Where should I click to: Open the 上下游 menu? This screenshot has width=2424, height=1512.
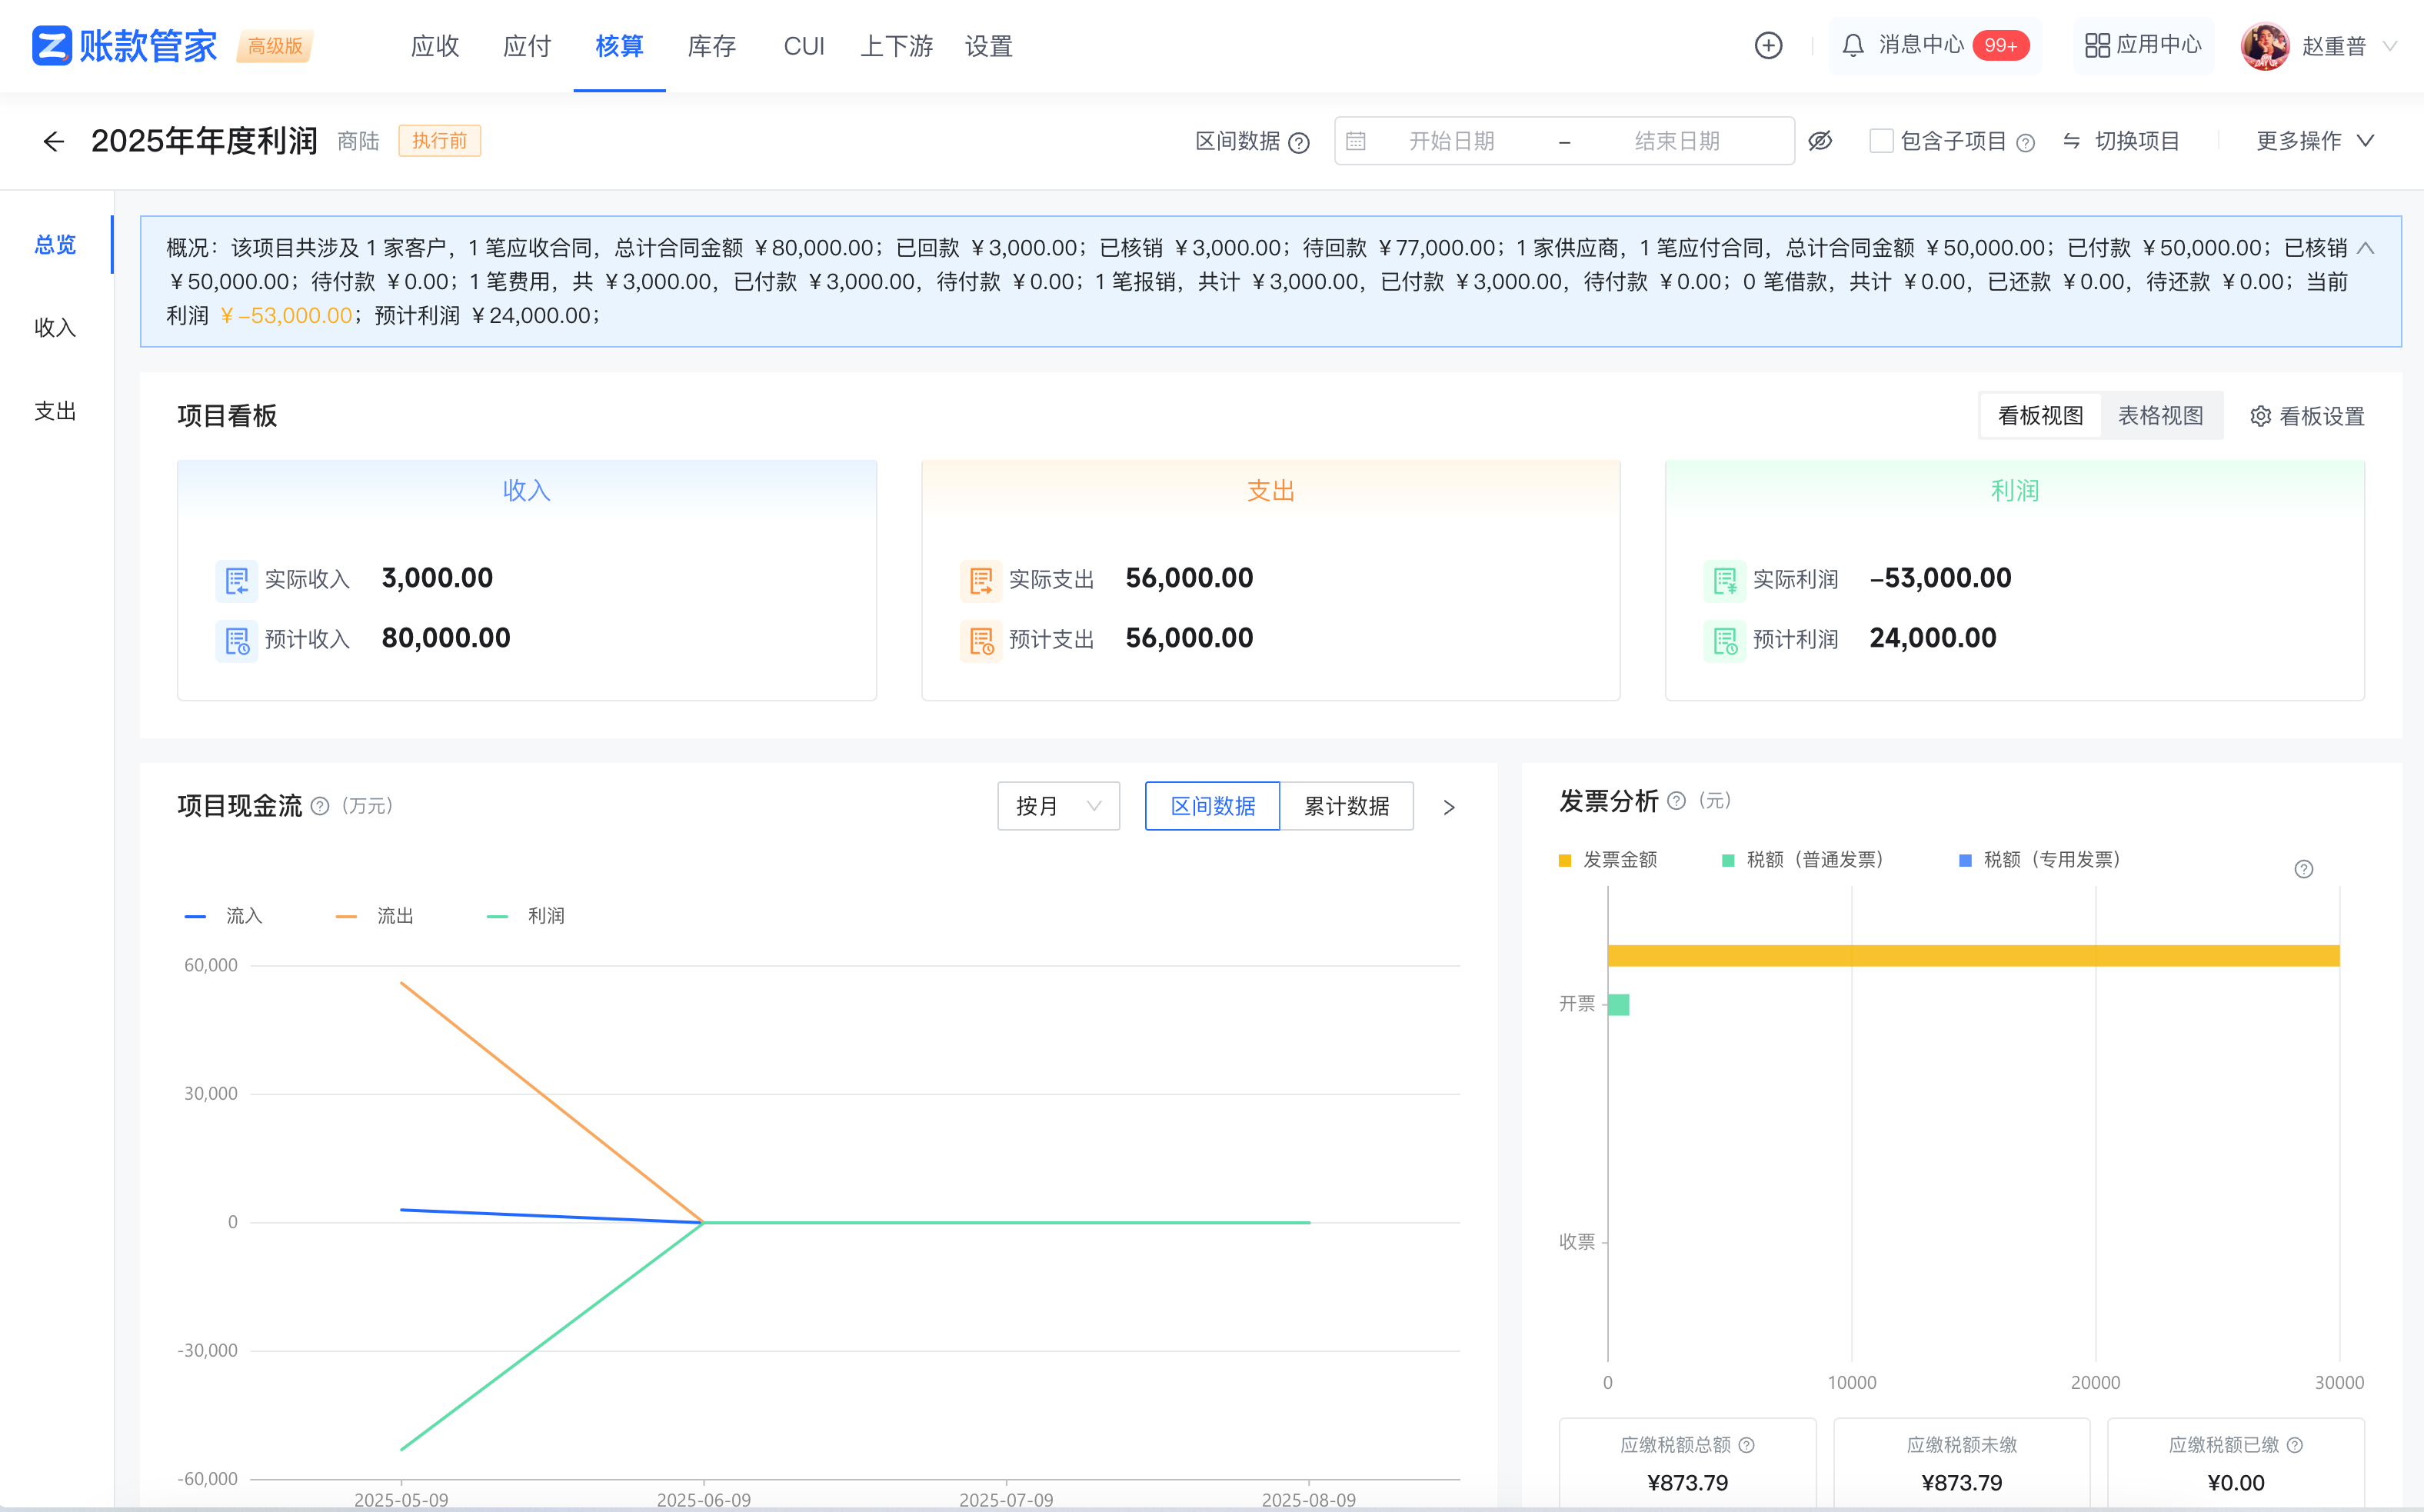[897, 46]
